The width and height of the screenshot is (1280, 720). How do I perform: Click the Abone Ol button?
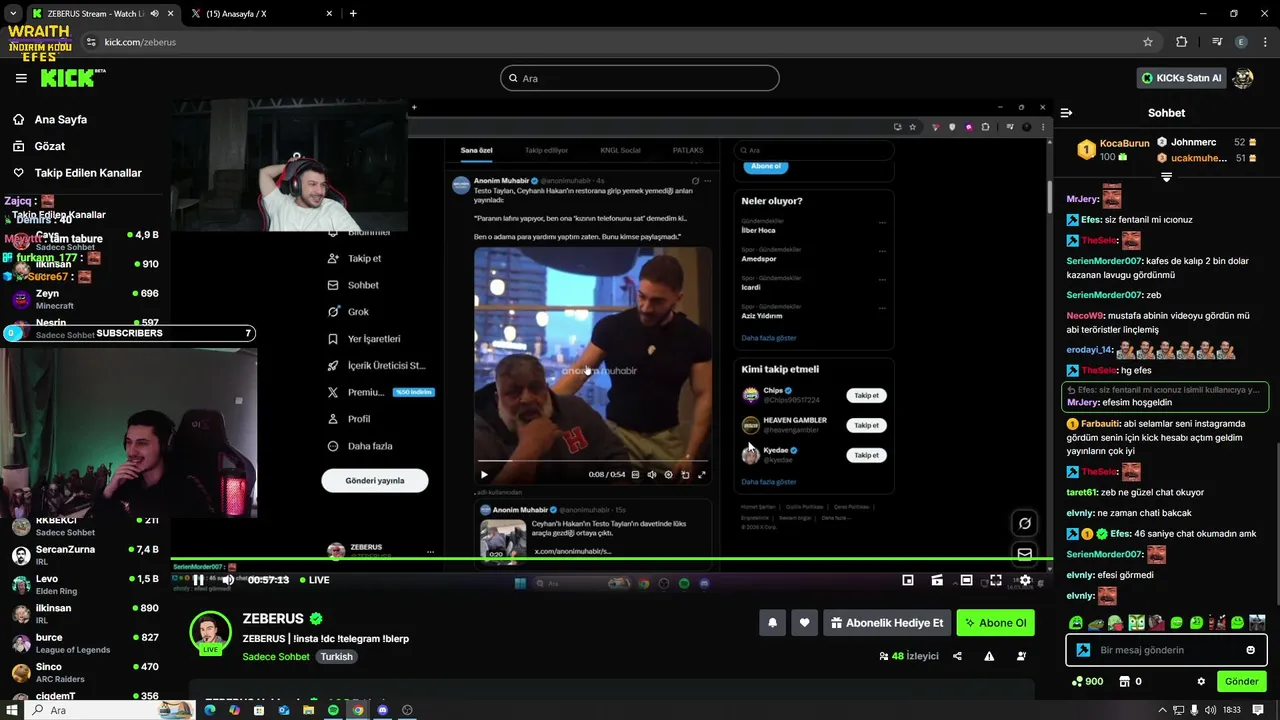(x=995, y=623)
